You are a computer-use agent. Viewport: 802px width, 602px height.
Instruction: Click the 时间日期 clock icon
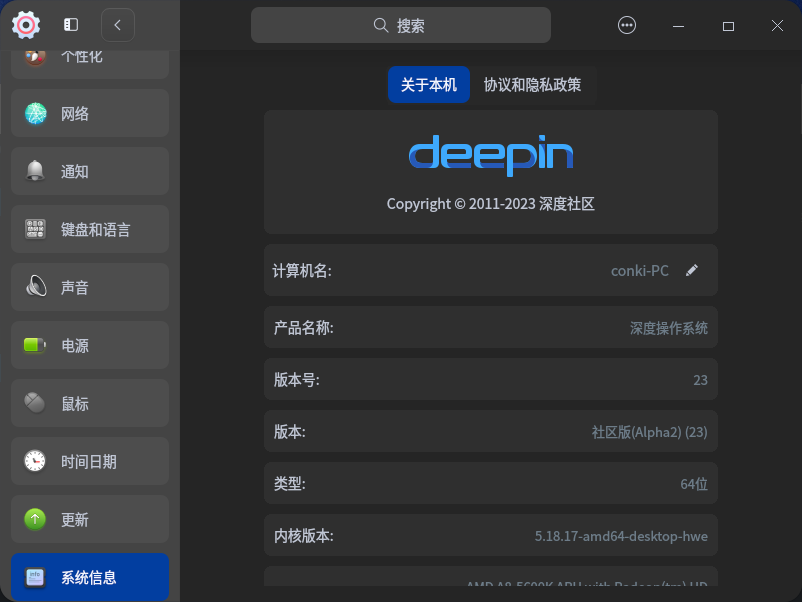[x=35, y=461]
